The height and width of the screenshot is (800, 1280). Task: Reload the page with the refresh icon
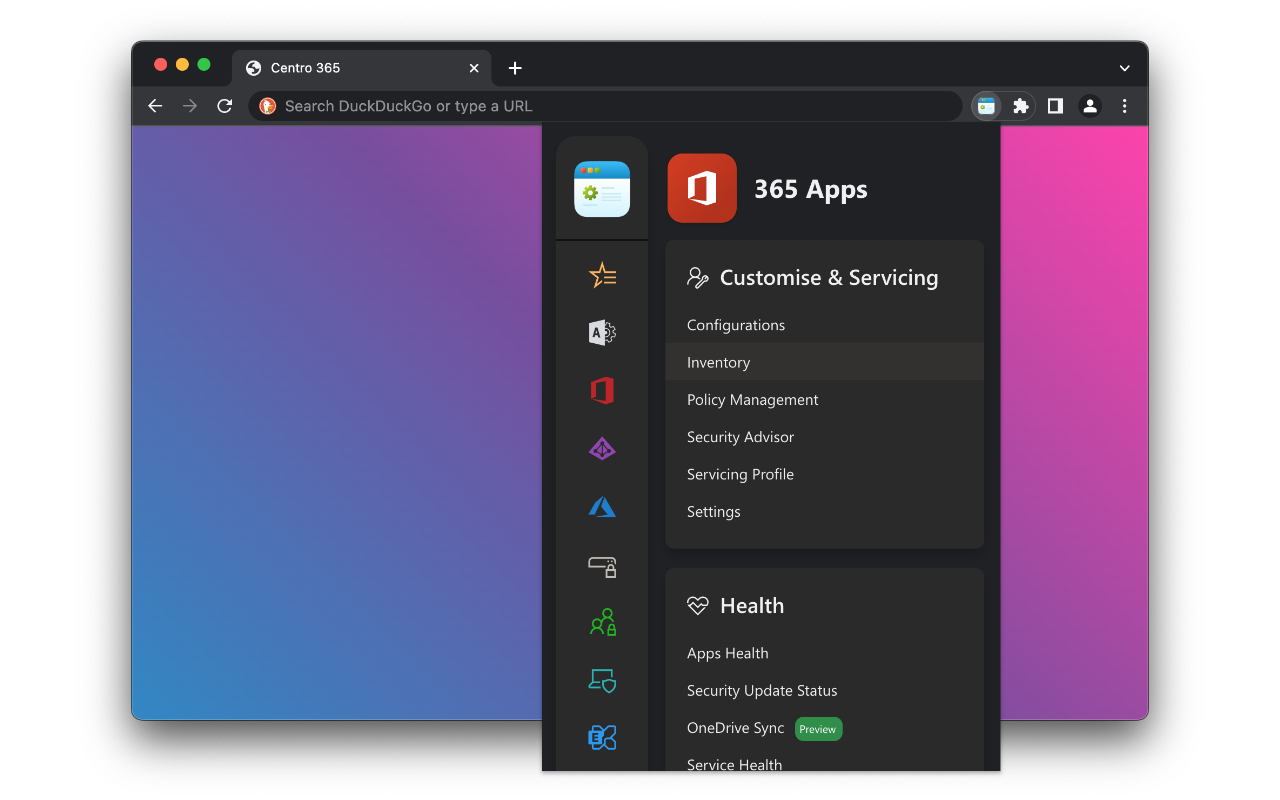tap(225, 106)
